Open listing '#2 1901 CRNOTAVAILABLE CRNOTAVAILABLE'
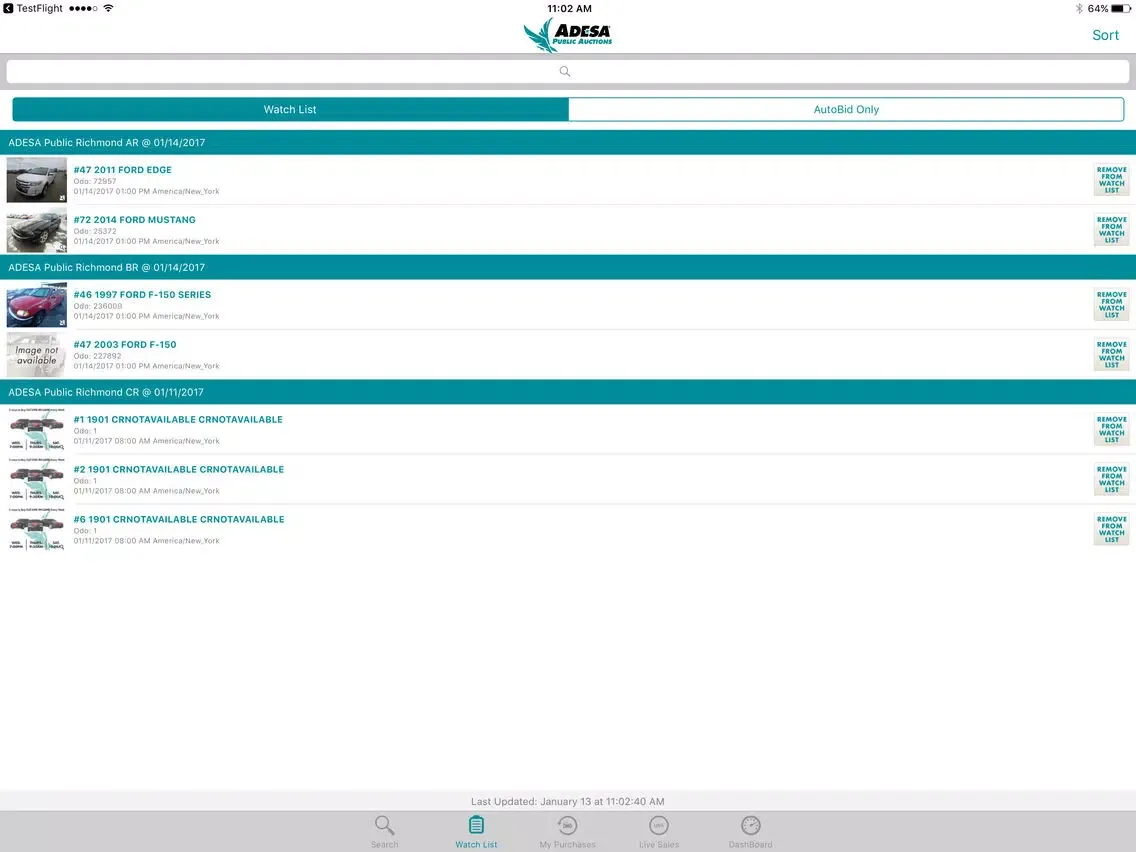The width and height of the screenshot is (1136, 852). pyautogui.click(x=178, y=469)
